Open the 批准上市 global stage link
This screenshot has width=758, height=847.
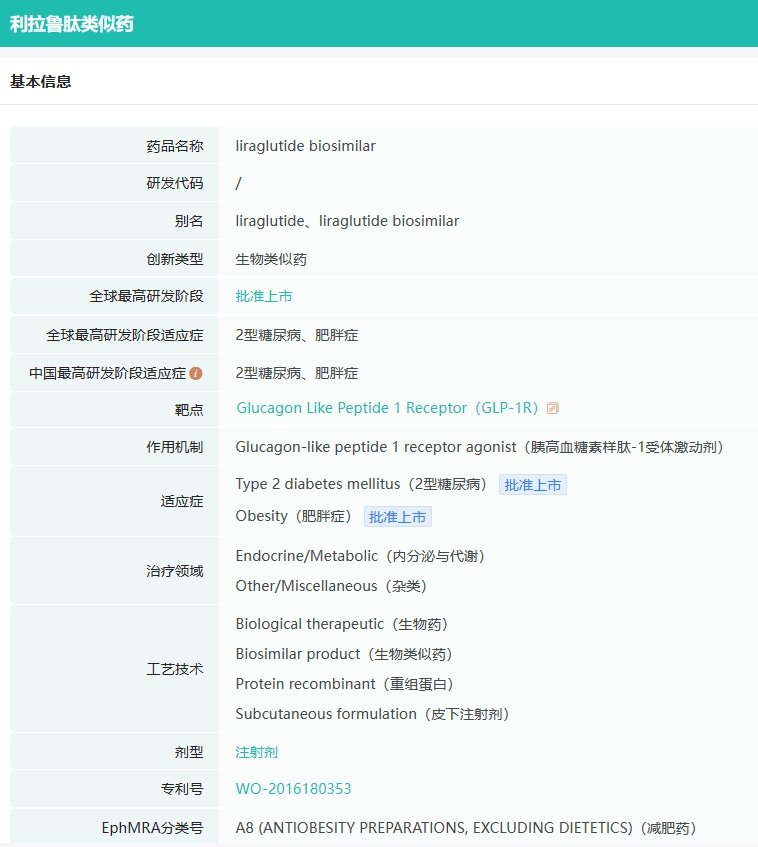(264, 296)
